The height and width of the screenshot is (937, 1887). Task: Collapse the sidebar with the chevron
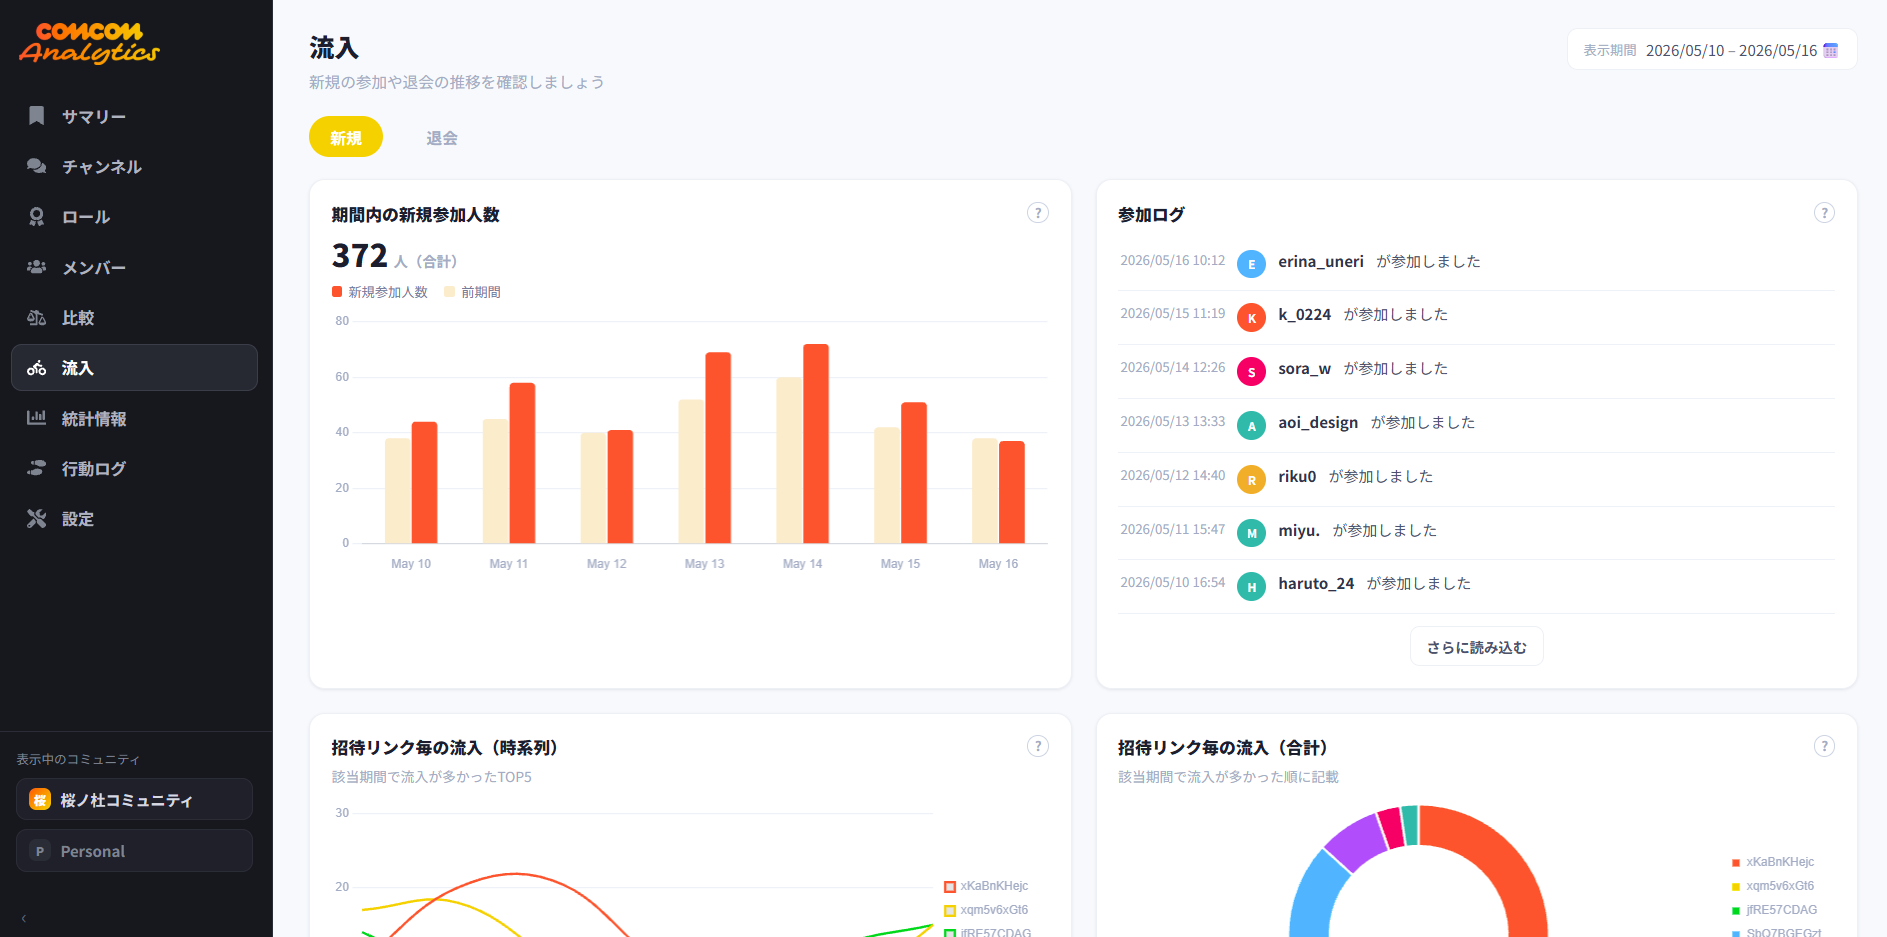[23, 918]
